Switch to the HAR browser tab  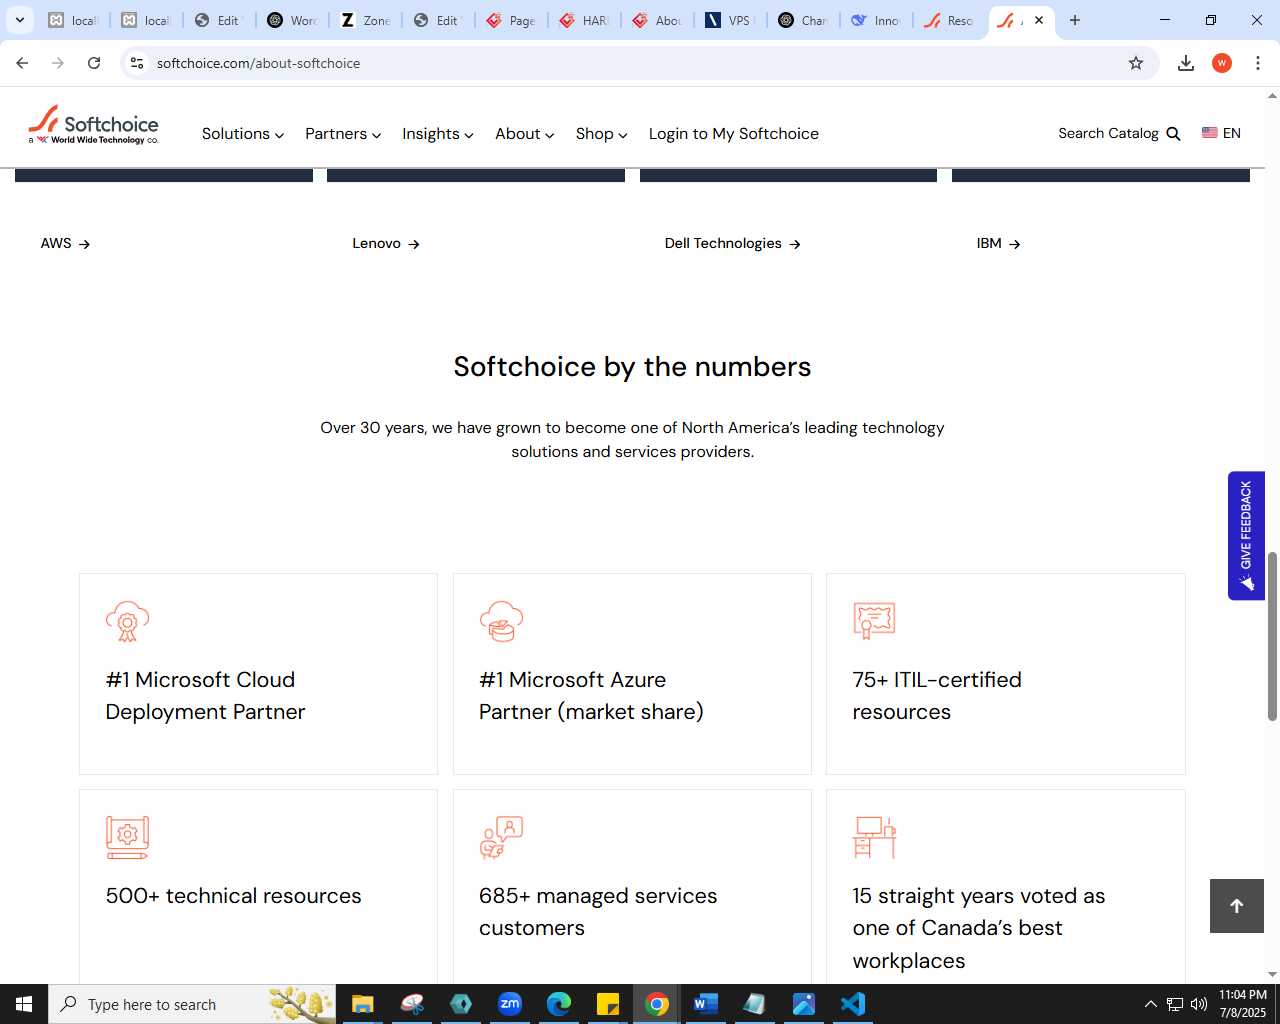(585, 20)
